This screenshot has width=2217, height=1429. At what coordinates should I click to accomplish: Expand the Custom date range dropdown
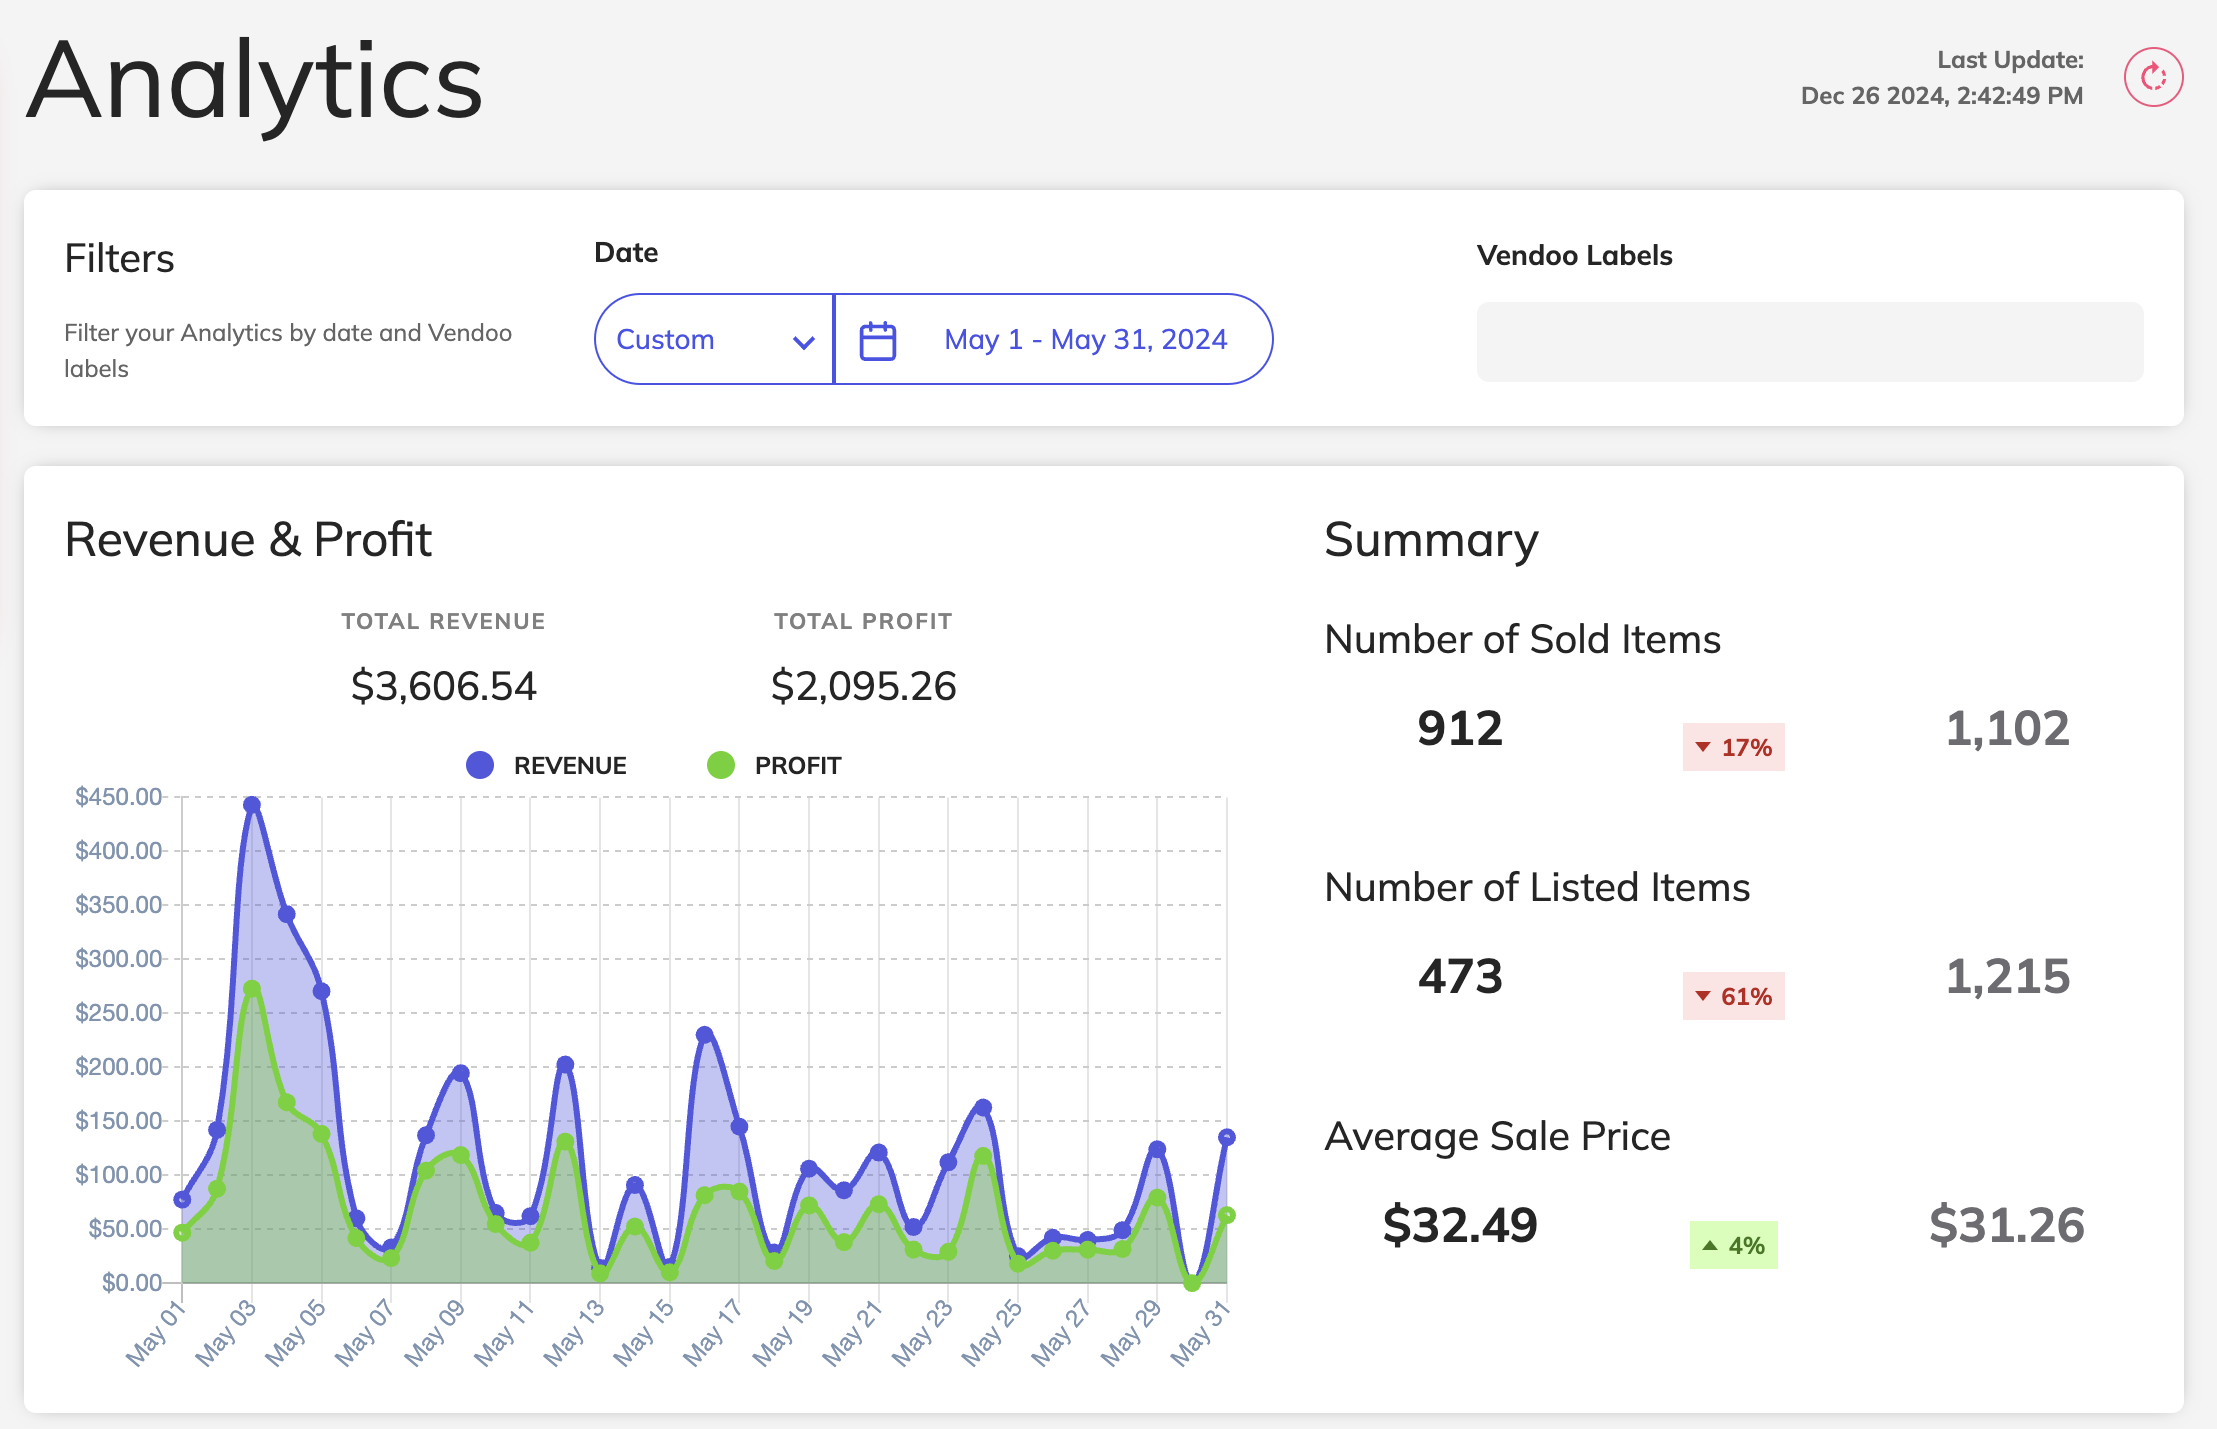pos(714,339)
